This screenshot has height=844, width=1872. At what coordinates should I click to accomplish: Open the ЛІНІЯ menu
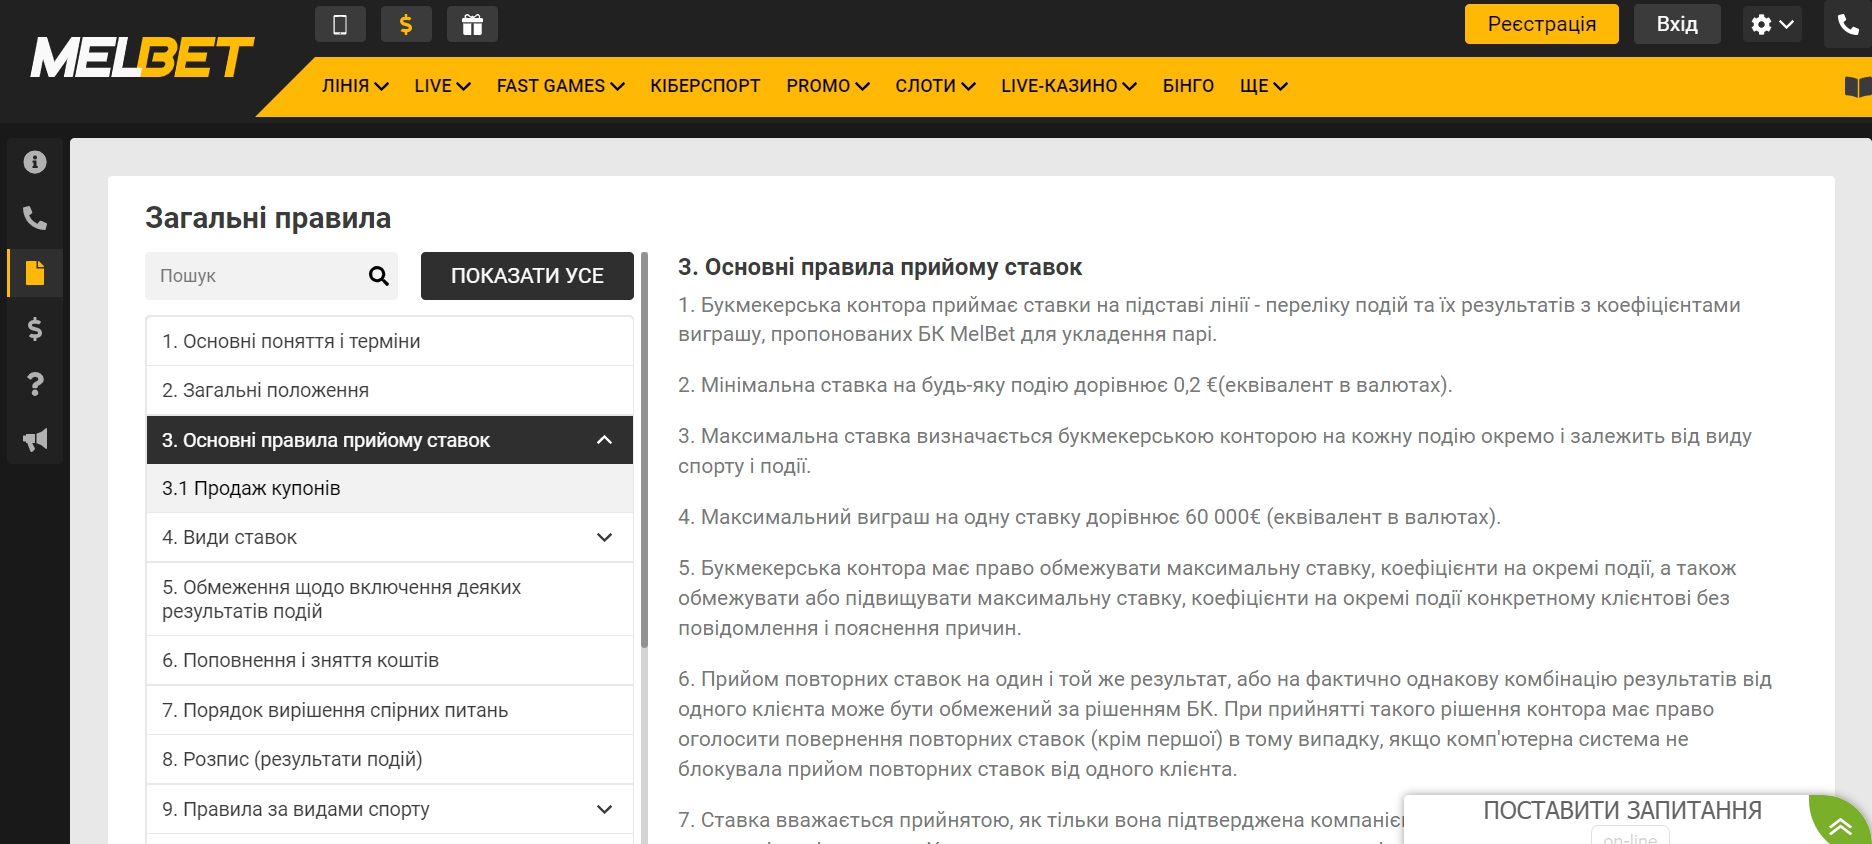pyautogui.click(x=354, y=86)
